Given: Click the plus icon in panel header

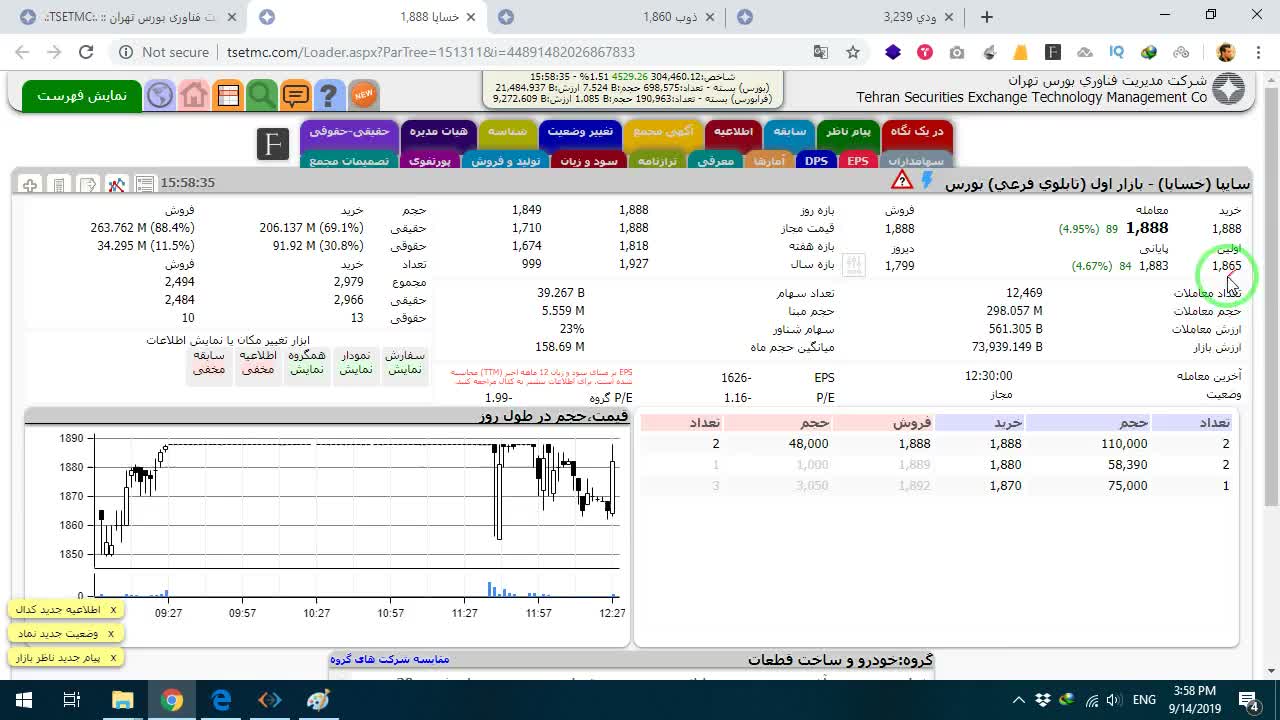Looking at the screenshot, I should 30,184.
